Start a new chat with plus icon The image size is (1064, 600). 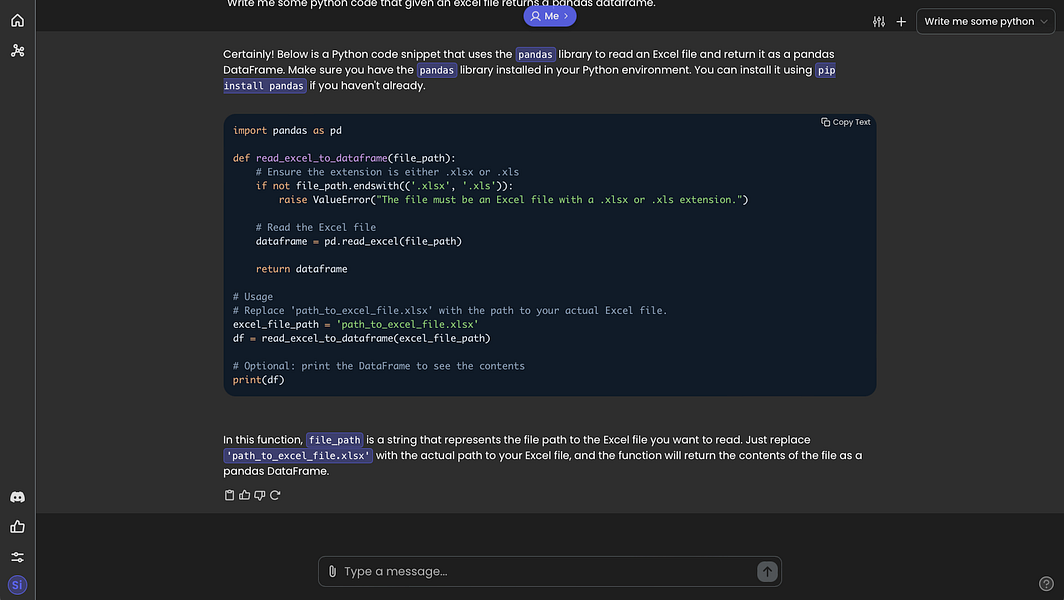901,21
